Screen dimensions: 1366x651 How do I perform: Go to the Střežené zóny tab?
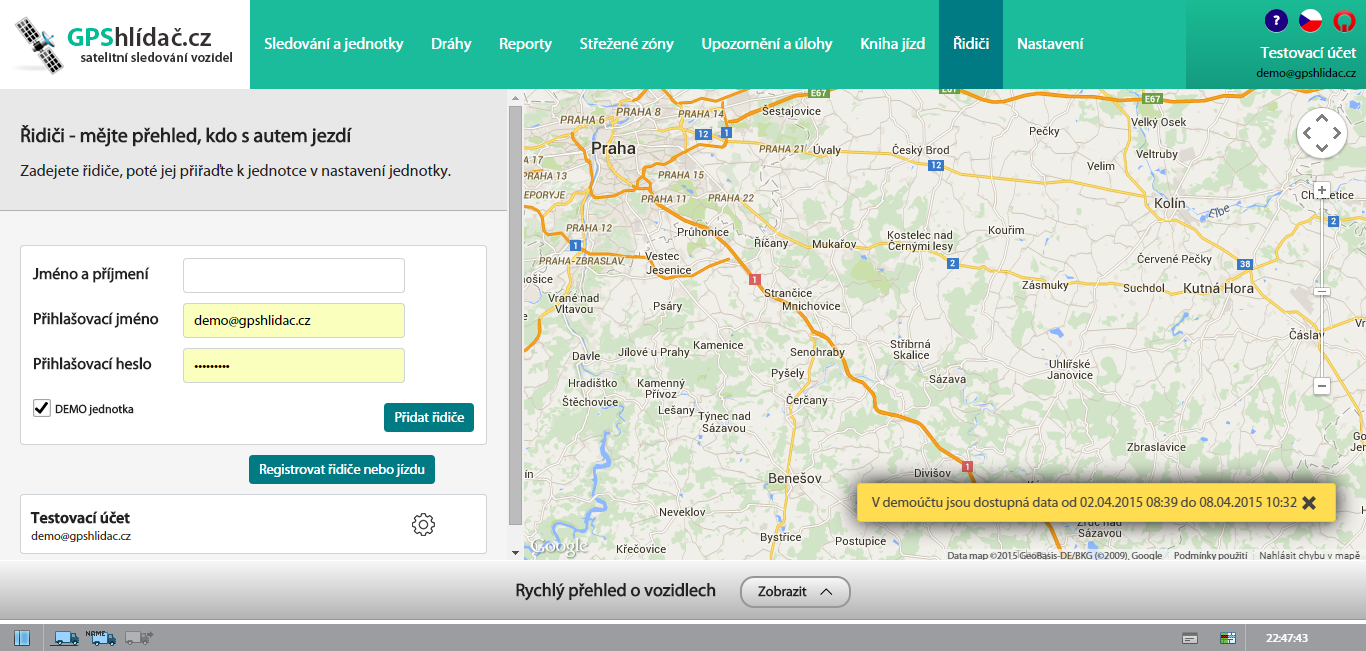(x=626, y=44)
